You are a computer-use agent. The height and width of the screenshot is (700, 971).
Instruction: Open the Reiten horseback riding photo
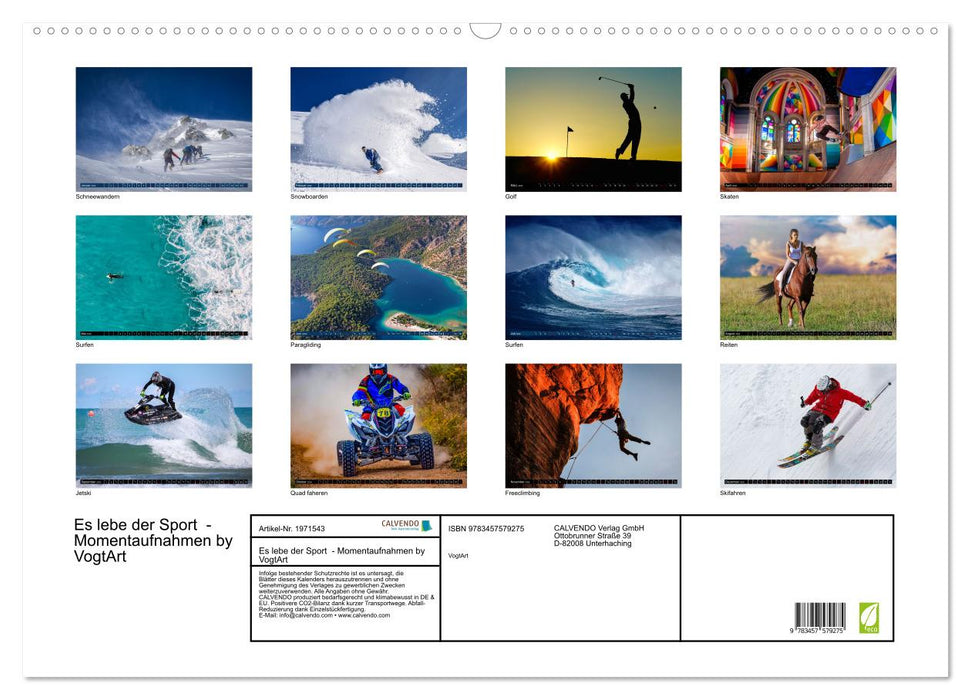[807, 274]
